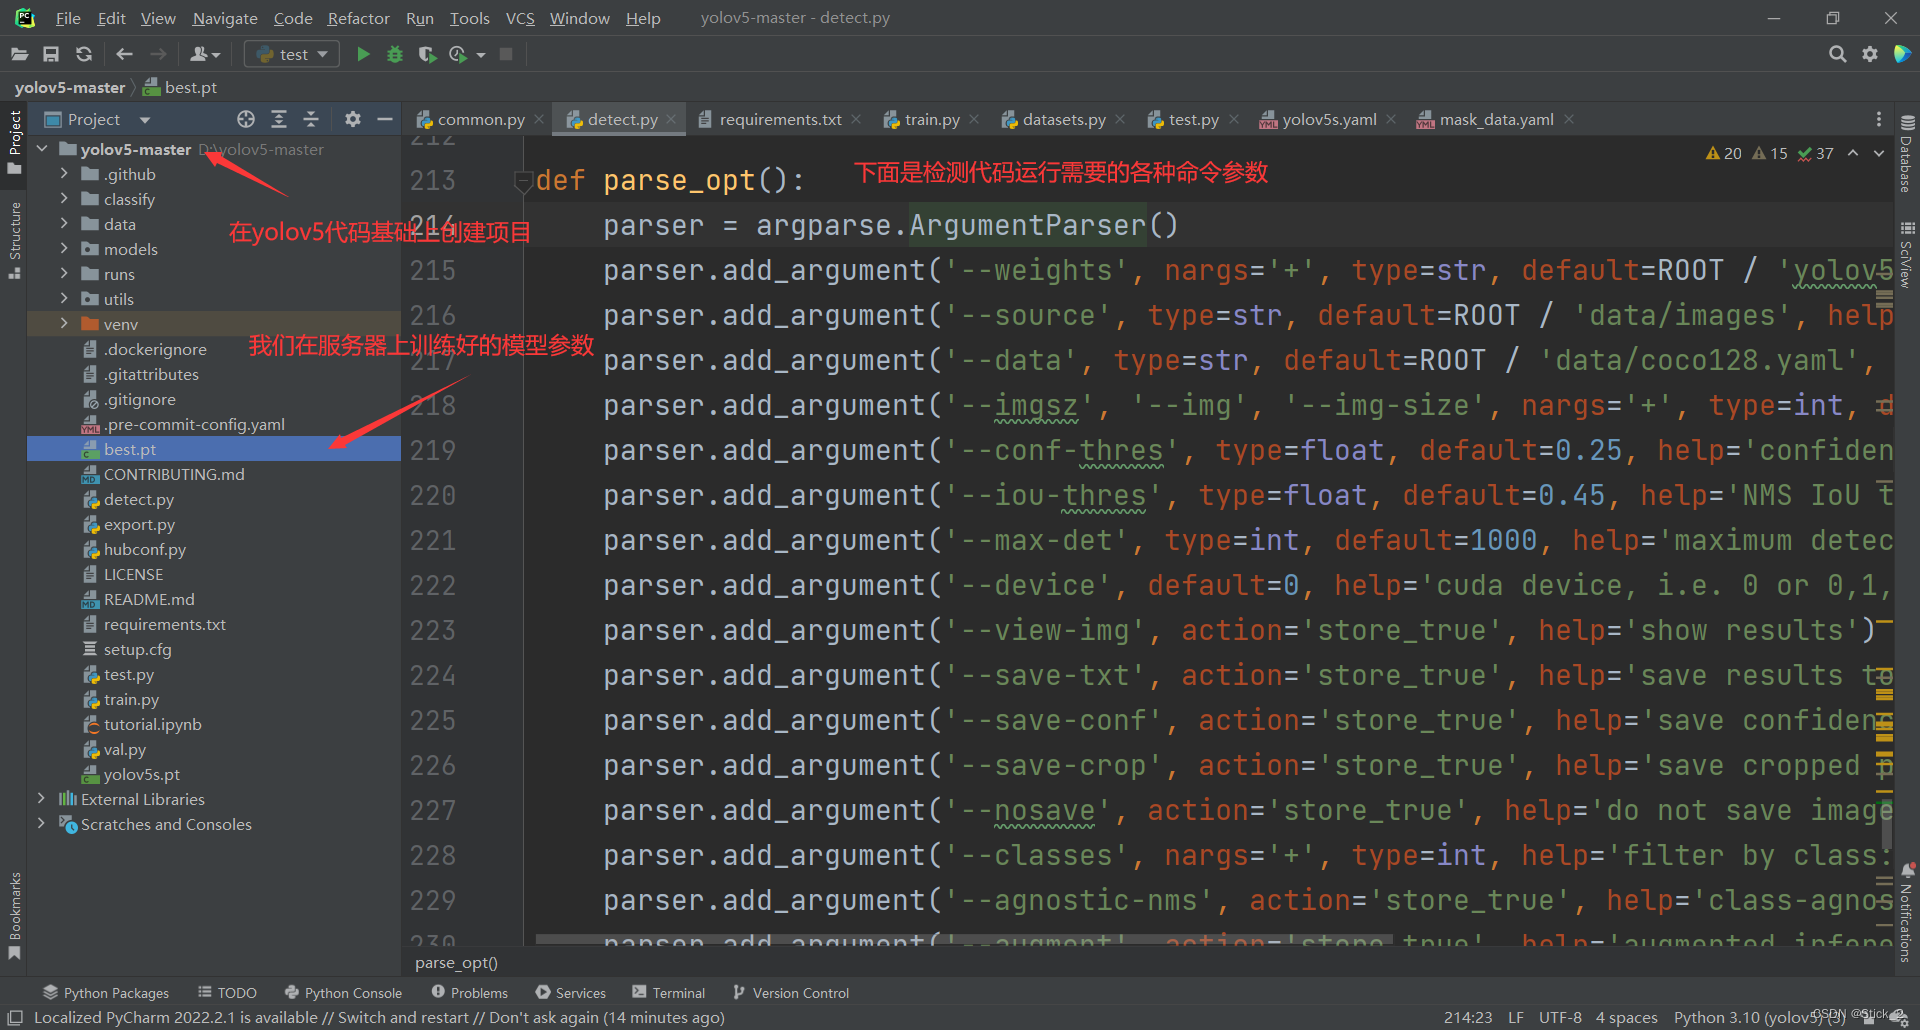The height and width of the screenshot is (1030, 1920).
Task: Start debugging with the bug icon
Action: click(x=395, y=54)
